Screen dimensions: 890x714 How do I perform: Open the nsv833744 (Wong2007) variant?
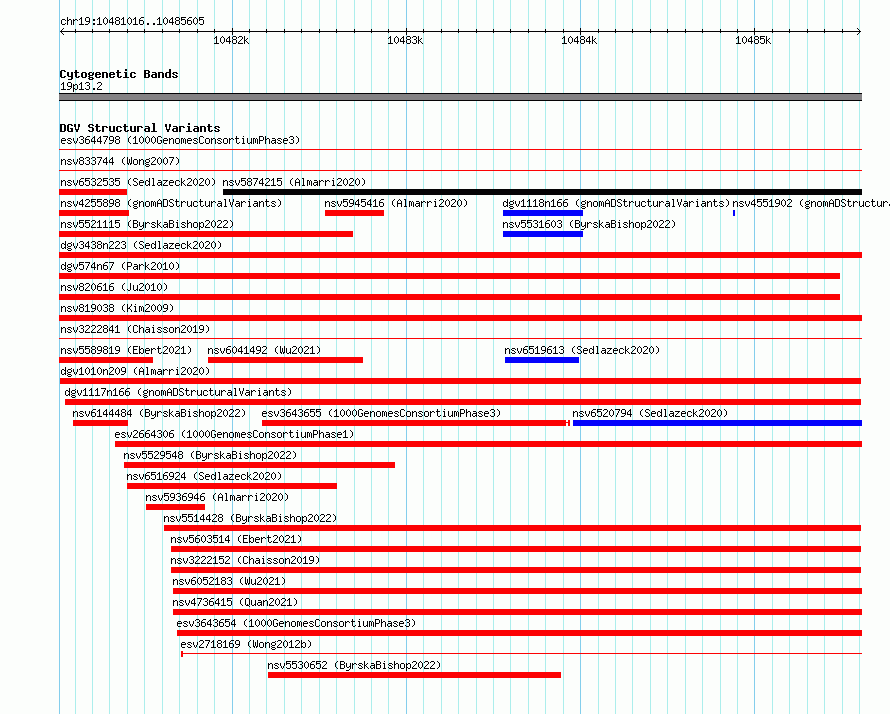[120, 161]
